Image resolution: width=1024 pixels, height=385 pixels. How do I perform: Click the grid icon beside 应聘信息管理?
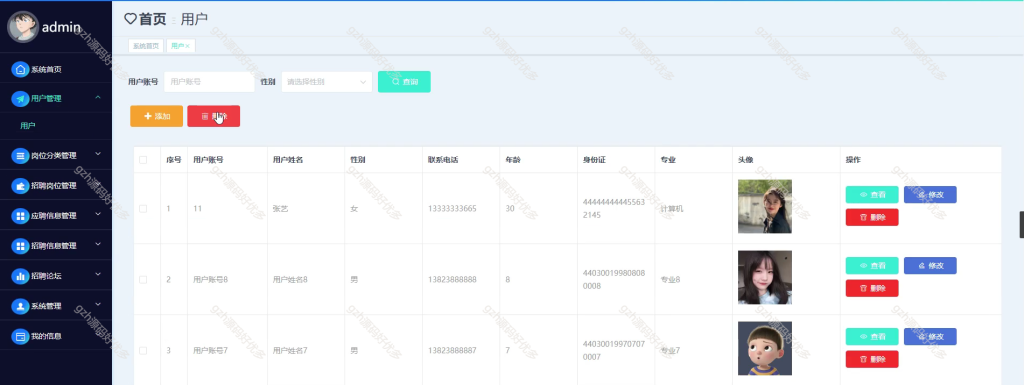pos(21,216)
